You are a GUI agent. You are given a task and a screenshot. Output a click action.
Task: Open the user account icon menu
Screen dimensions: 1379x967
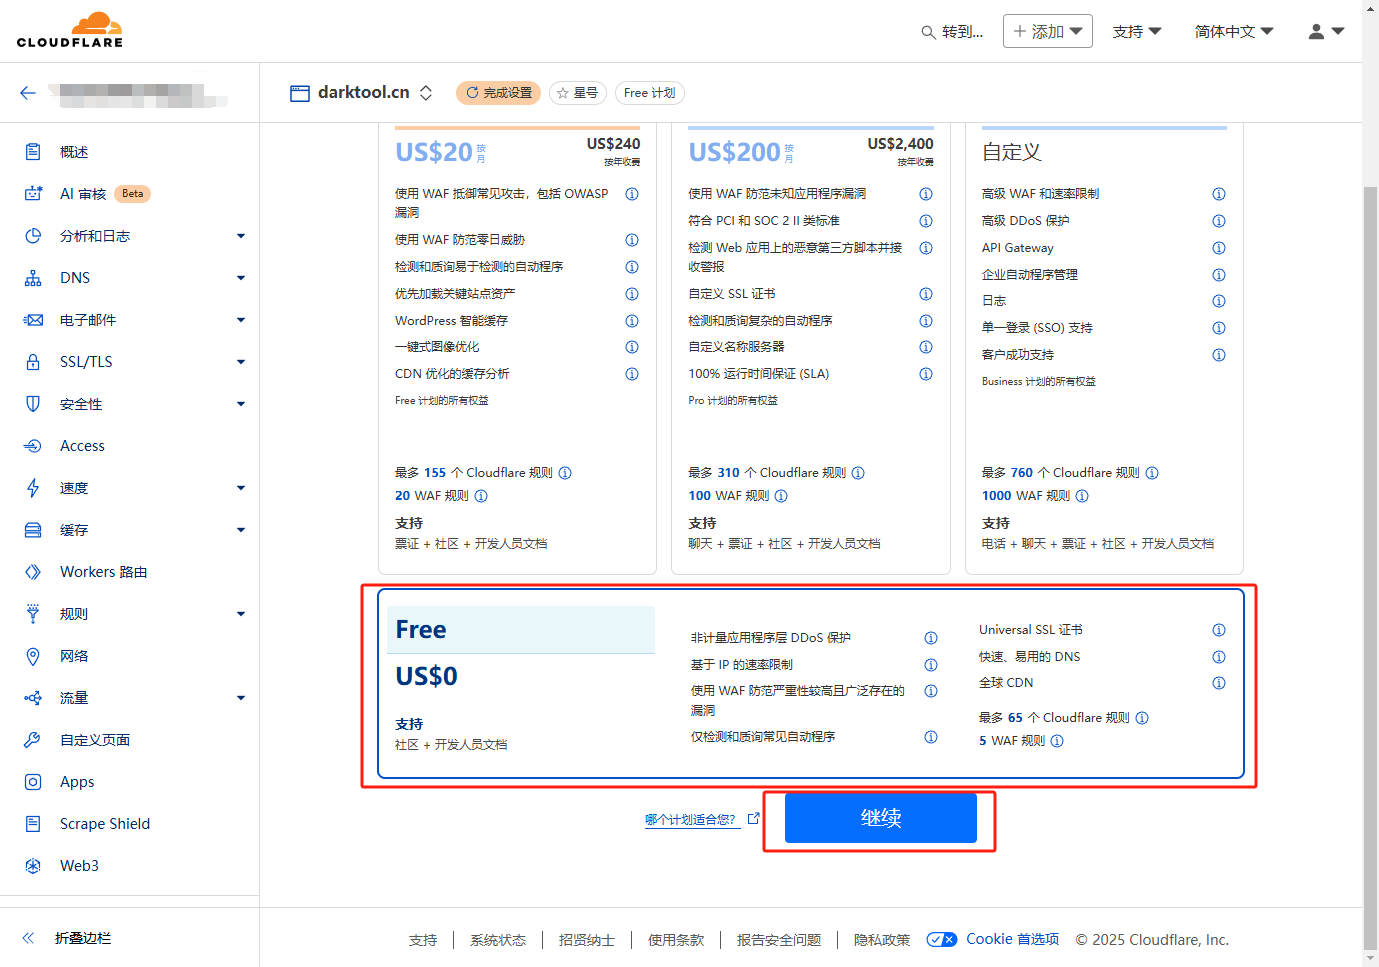pyautogui.click(x=1326, y=32)
